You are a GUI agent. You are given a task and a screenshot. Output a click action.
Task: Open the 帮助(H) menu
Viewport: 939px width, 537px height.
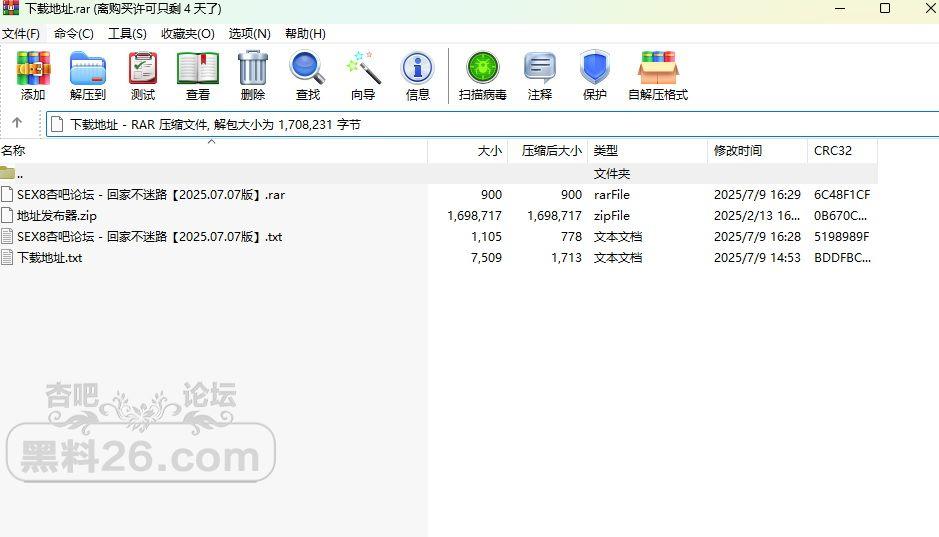coord(305,34)
